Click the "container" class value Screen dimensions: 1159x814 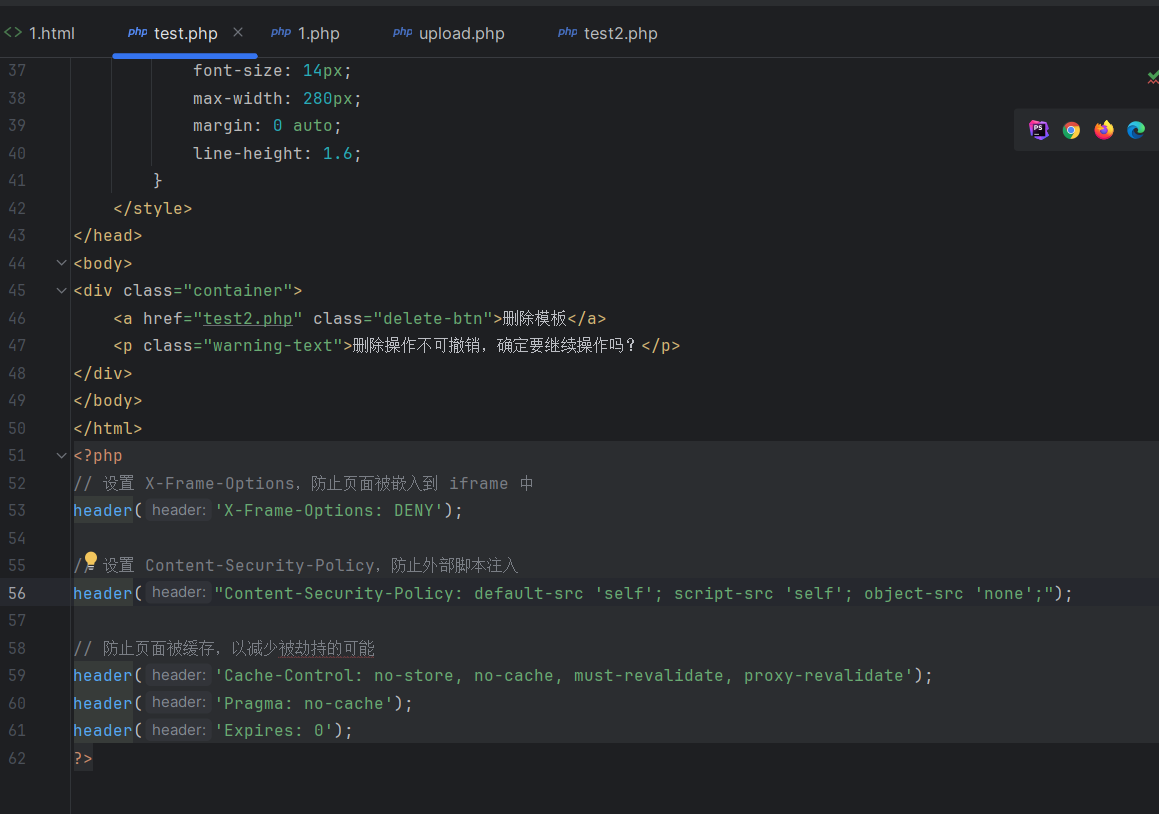coord(238,291)
